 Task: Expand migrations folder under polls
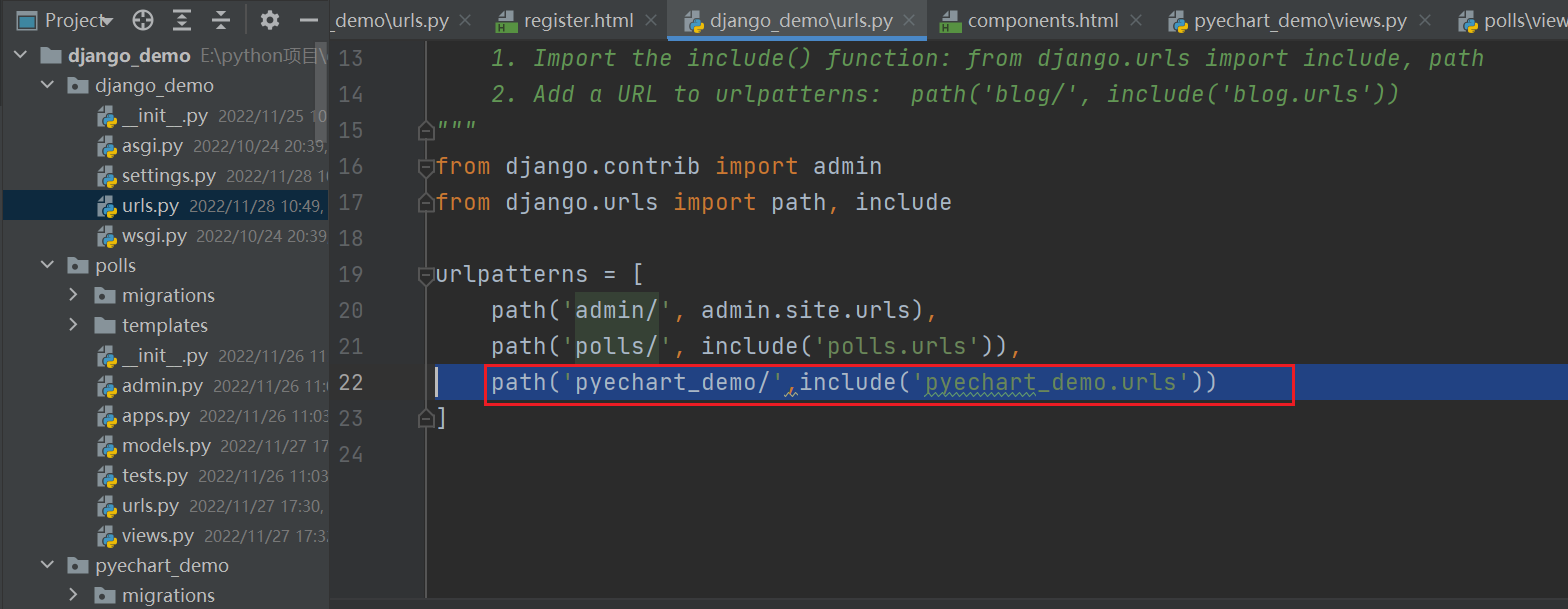click(73, 296)
